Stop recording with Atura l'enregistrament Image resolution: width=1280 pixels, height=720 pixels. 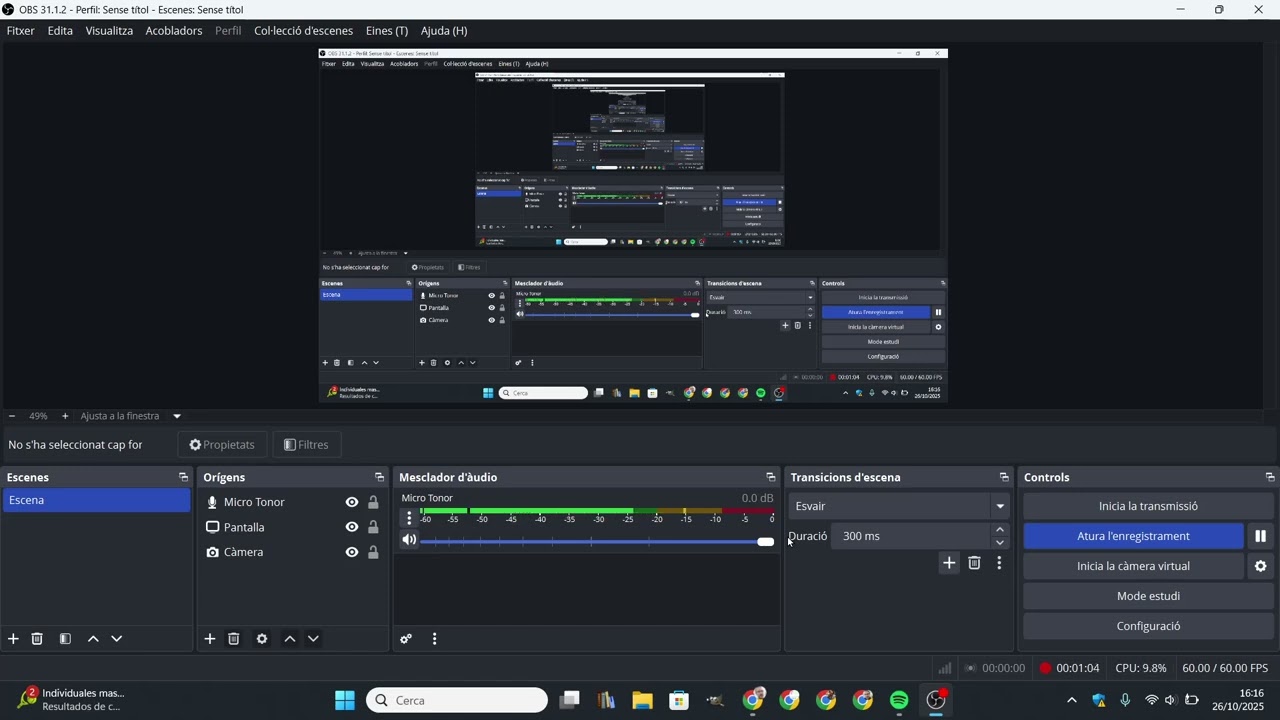click(1133, 536)
